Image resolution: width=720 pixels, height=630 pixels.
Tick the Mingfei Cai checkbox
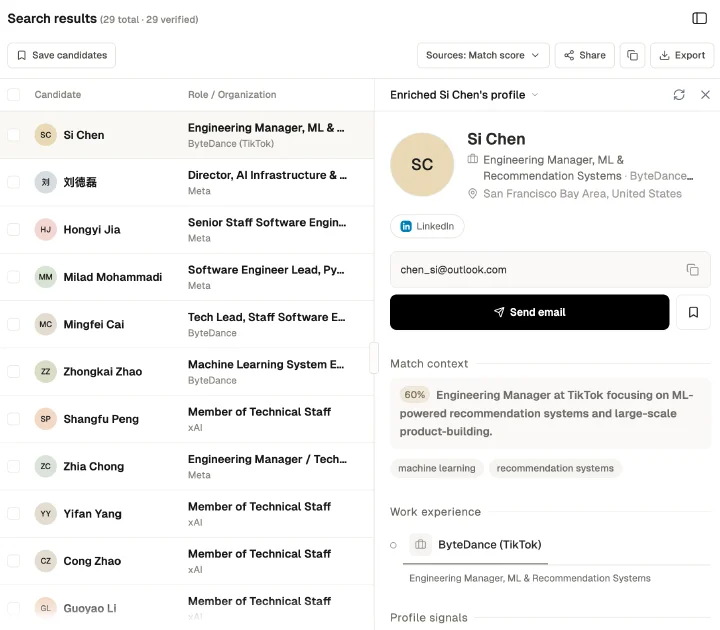point(14,324)
